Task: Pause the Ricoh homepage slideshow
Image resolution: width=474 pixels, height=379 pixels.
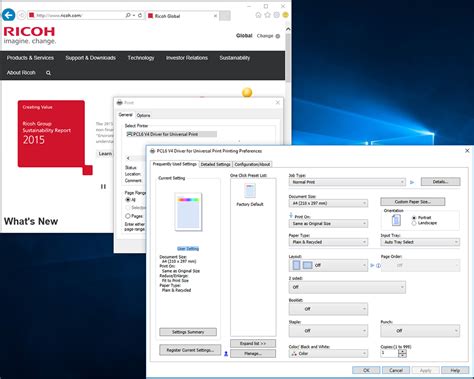Action: [x=103, y=187]
